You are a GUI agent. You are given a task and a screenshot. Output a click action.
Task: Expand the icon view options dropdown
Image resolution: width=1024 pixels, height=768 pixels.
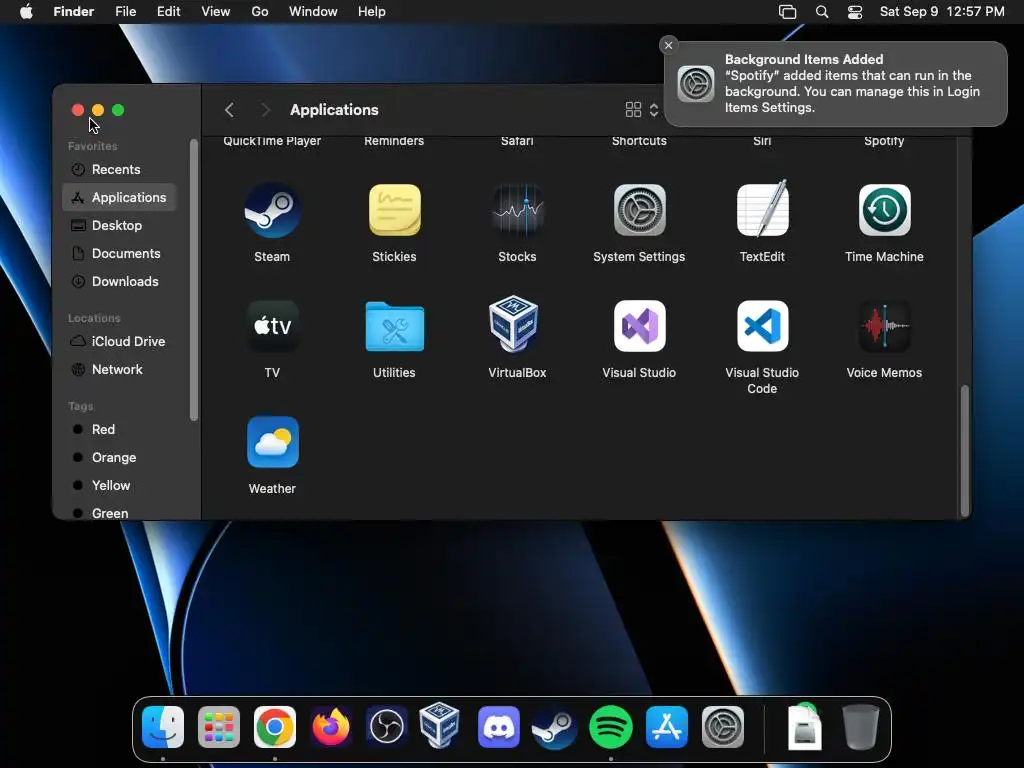(x=654, y=110)
